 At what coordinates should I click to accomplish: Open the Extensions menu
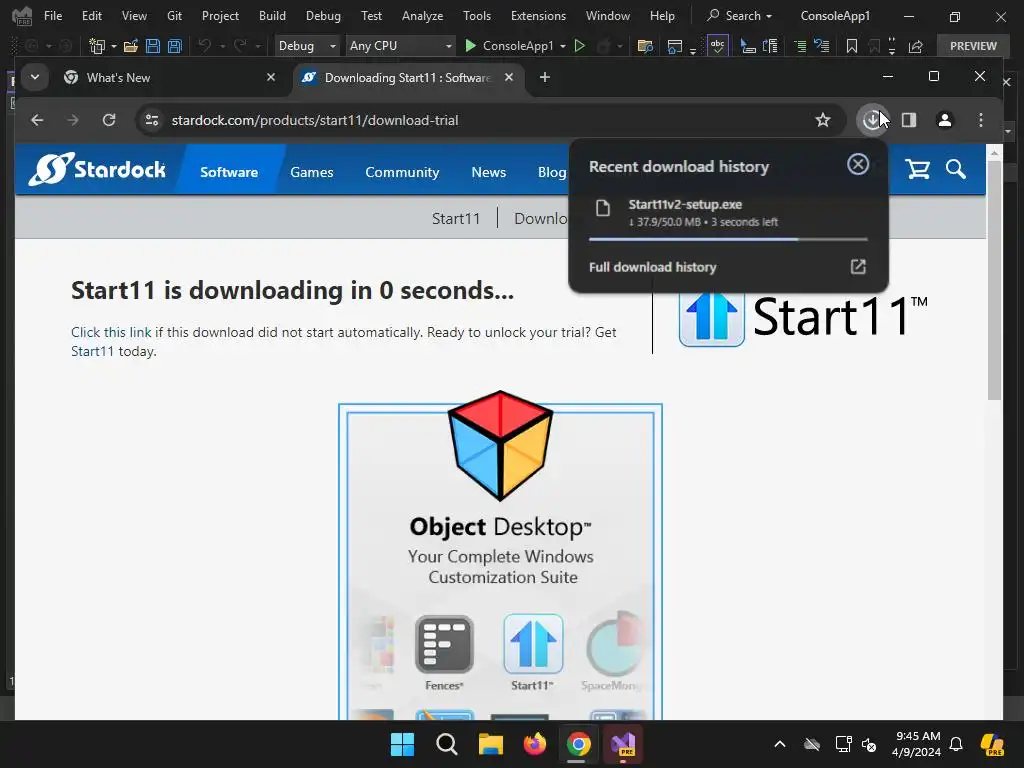[538, 16]
